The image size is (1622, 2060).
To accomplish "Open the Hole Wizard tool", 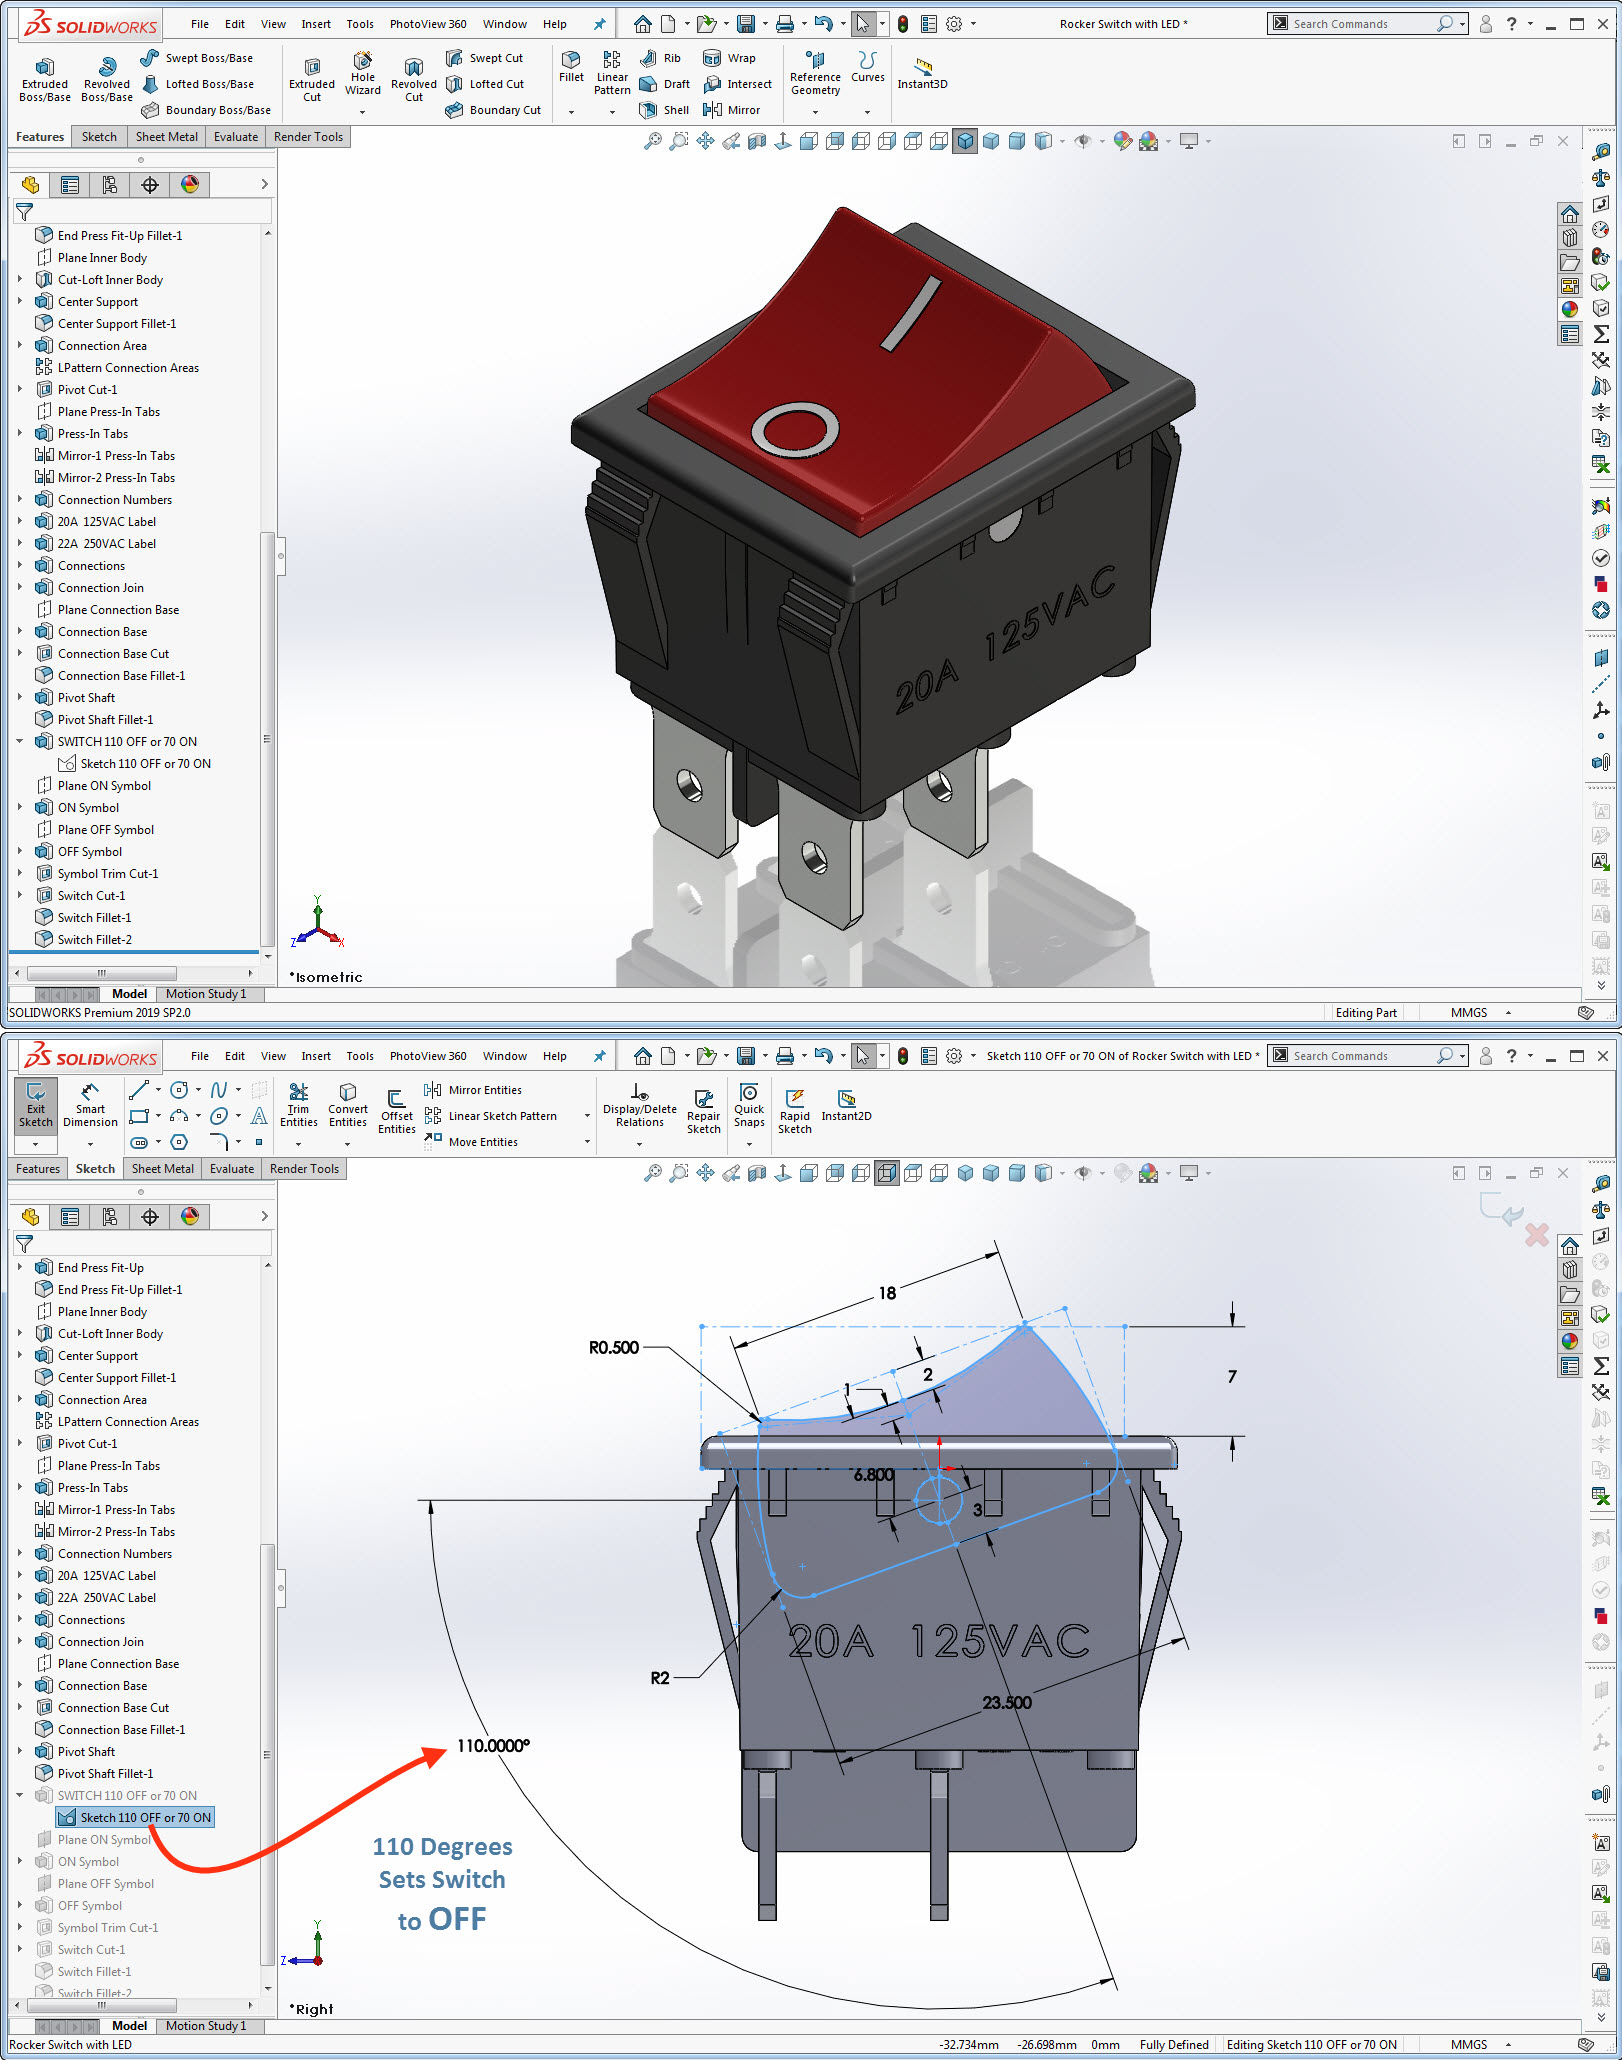I will pos(363,75).
